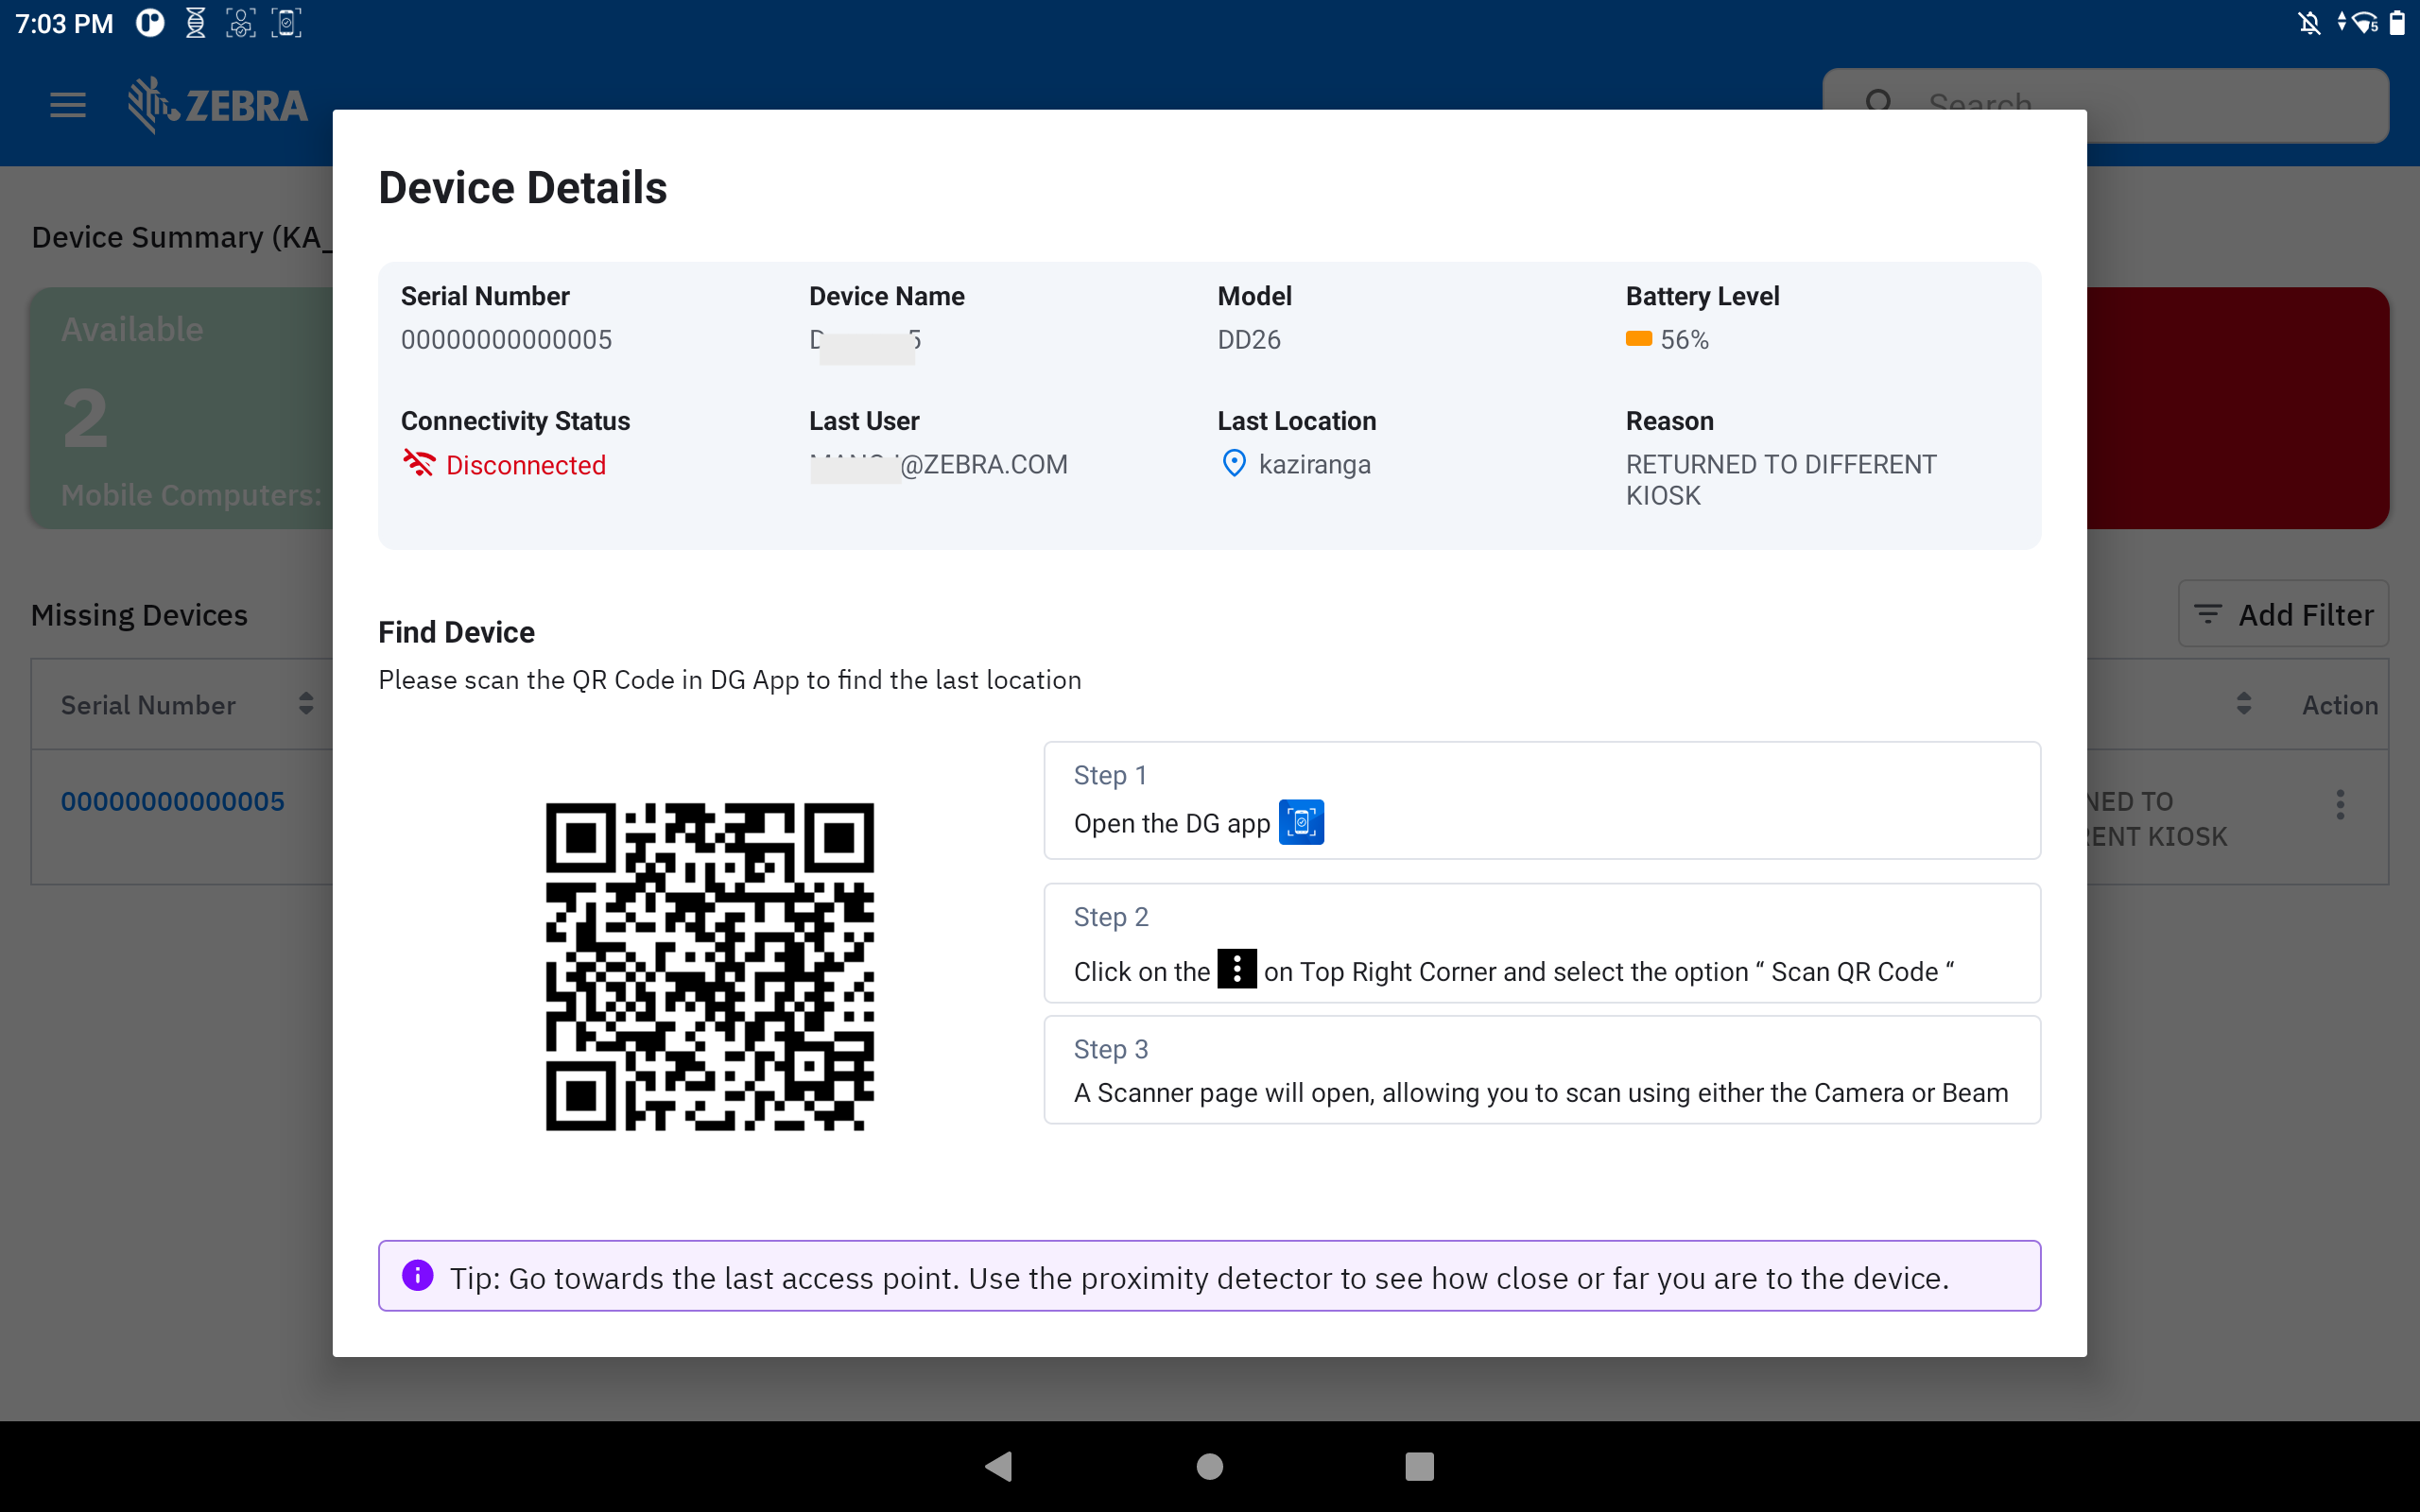Click the Zebra logo

click(x=218, y=104)
